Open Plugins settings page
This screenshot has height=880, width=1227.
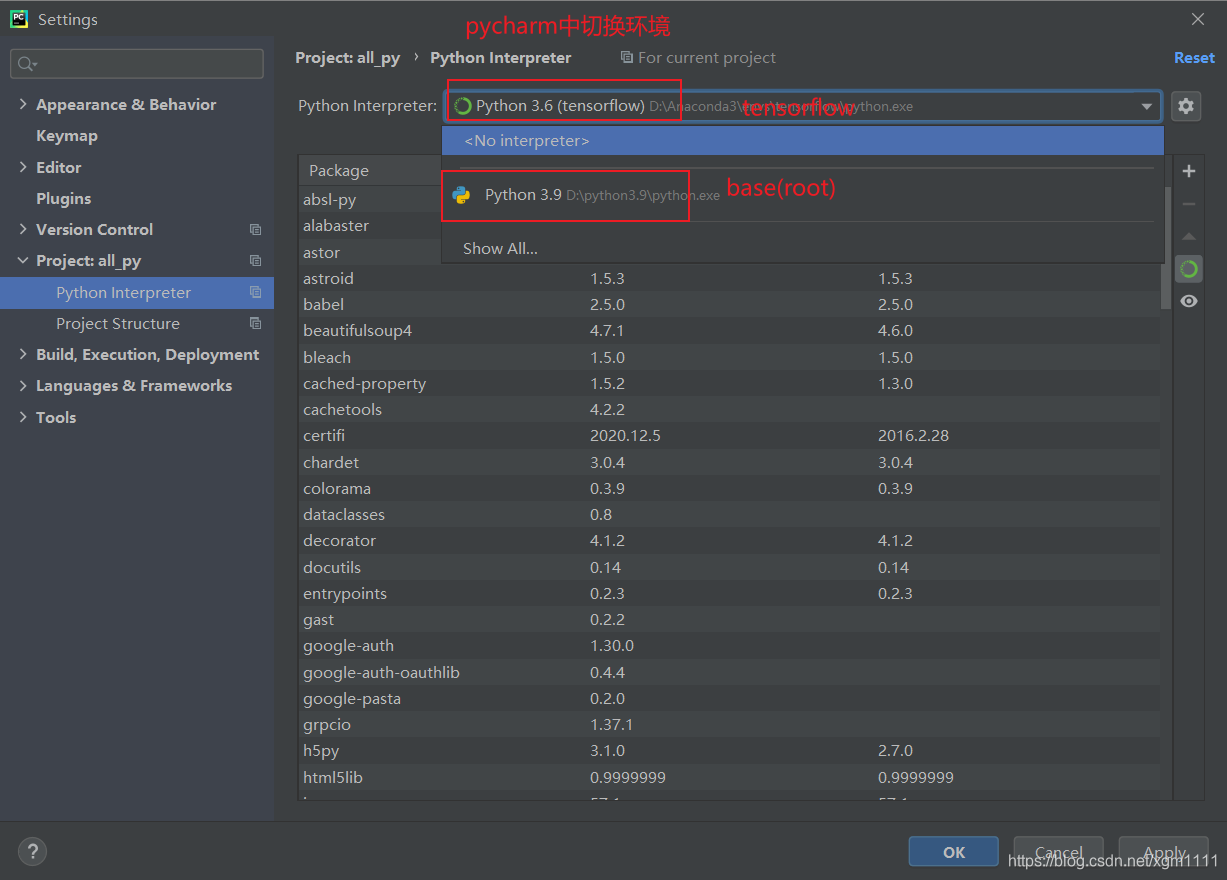pos(64,199)
